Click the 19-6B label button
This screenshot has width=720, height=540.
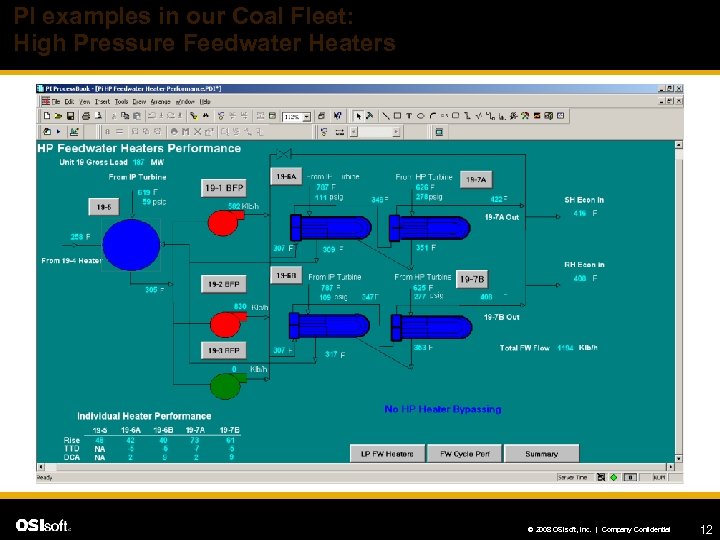286,276
